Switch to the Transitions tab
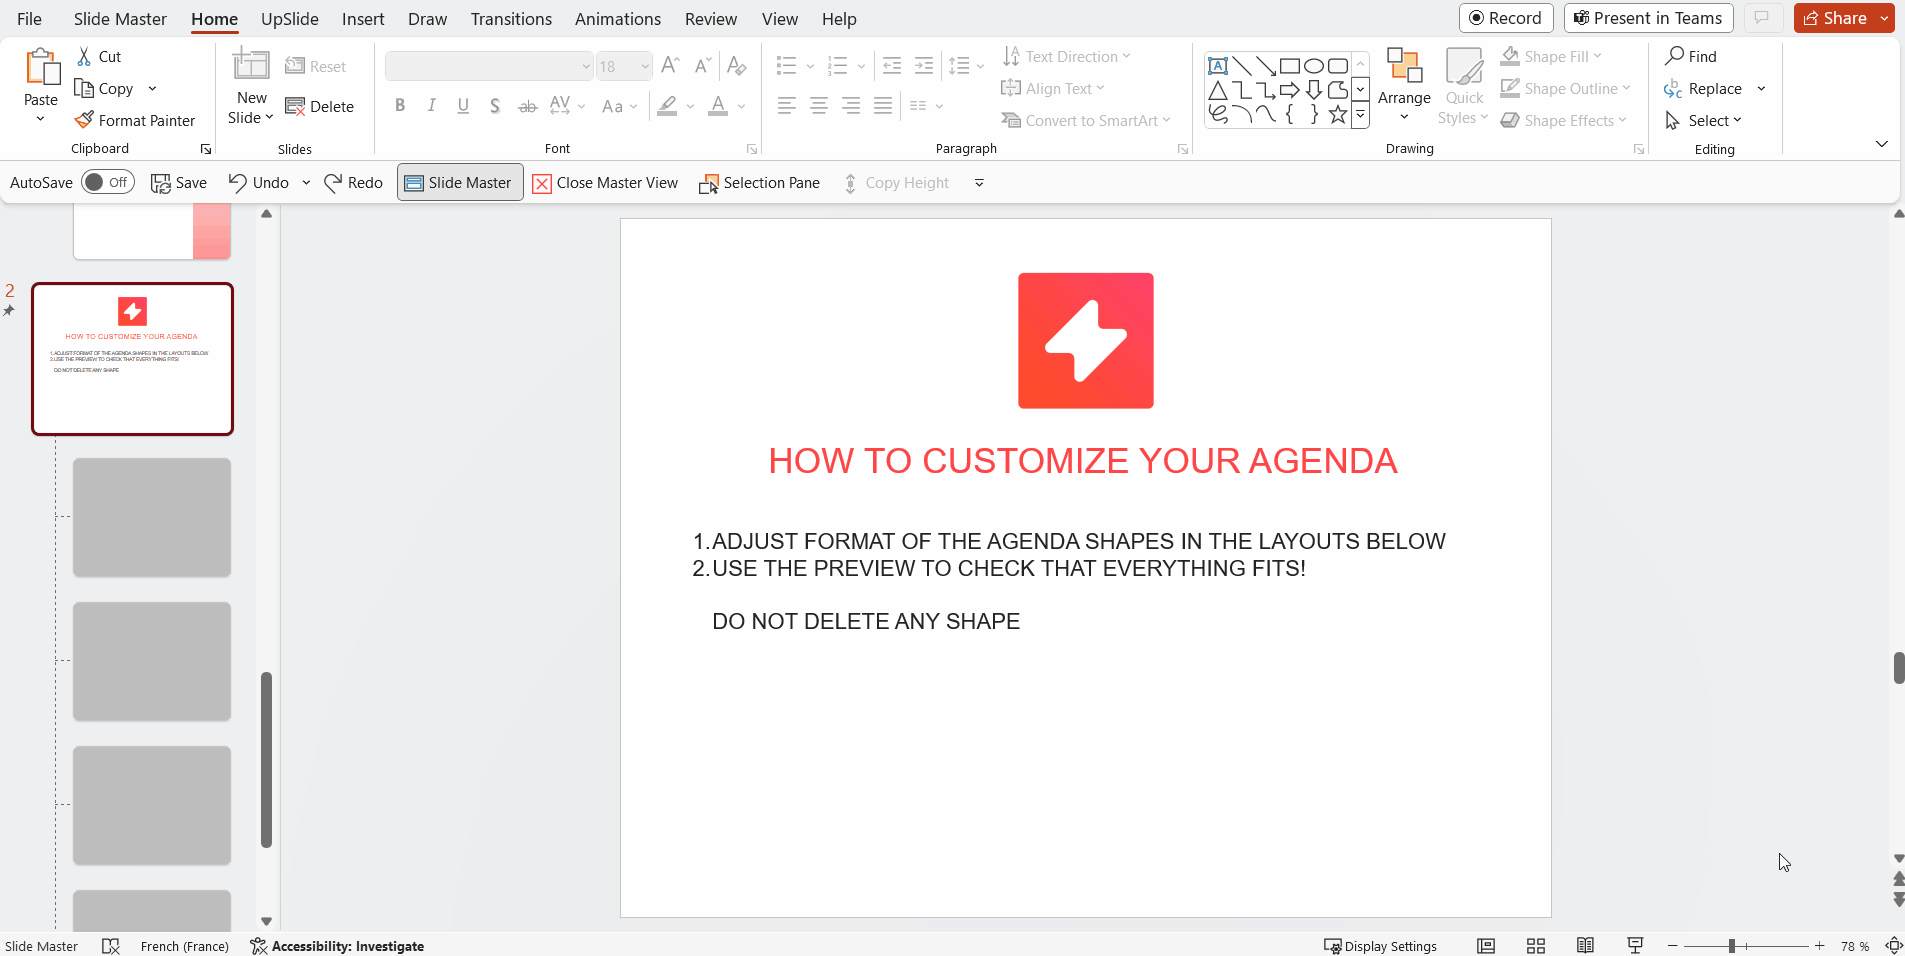The image size is (1905, 956). click(511, 19)
